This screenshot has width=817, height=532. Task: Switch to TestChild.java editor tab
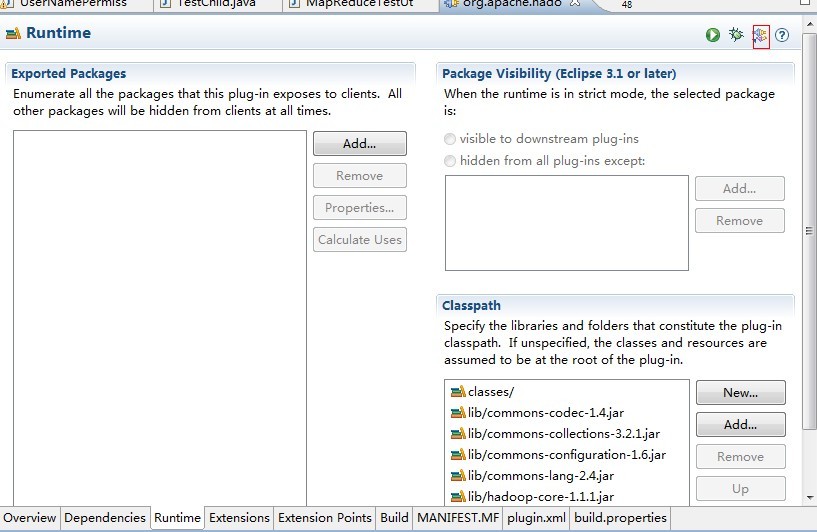[x=214, y=4]
